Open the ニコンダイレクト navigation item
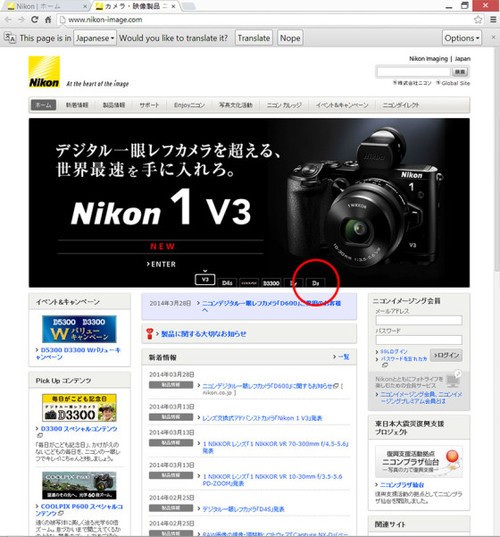 point(401,105)
